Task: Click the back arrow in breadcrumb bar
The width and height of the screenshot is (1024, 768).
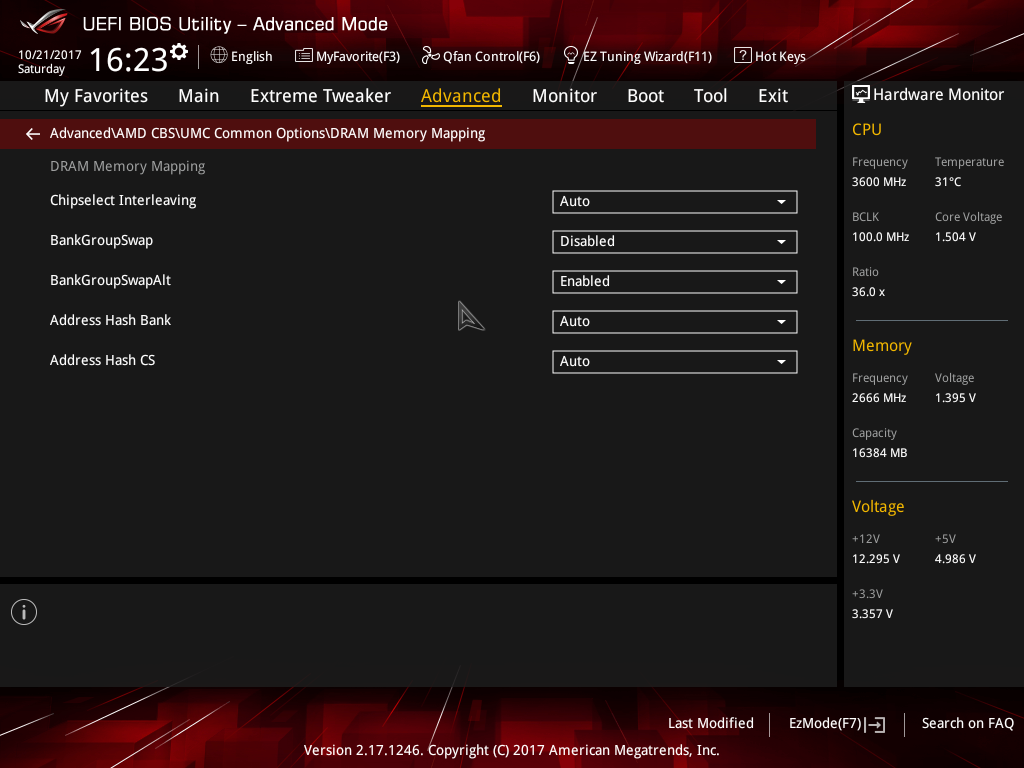Action: (33, 134)
